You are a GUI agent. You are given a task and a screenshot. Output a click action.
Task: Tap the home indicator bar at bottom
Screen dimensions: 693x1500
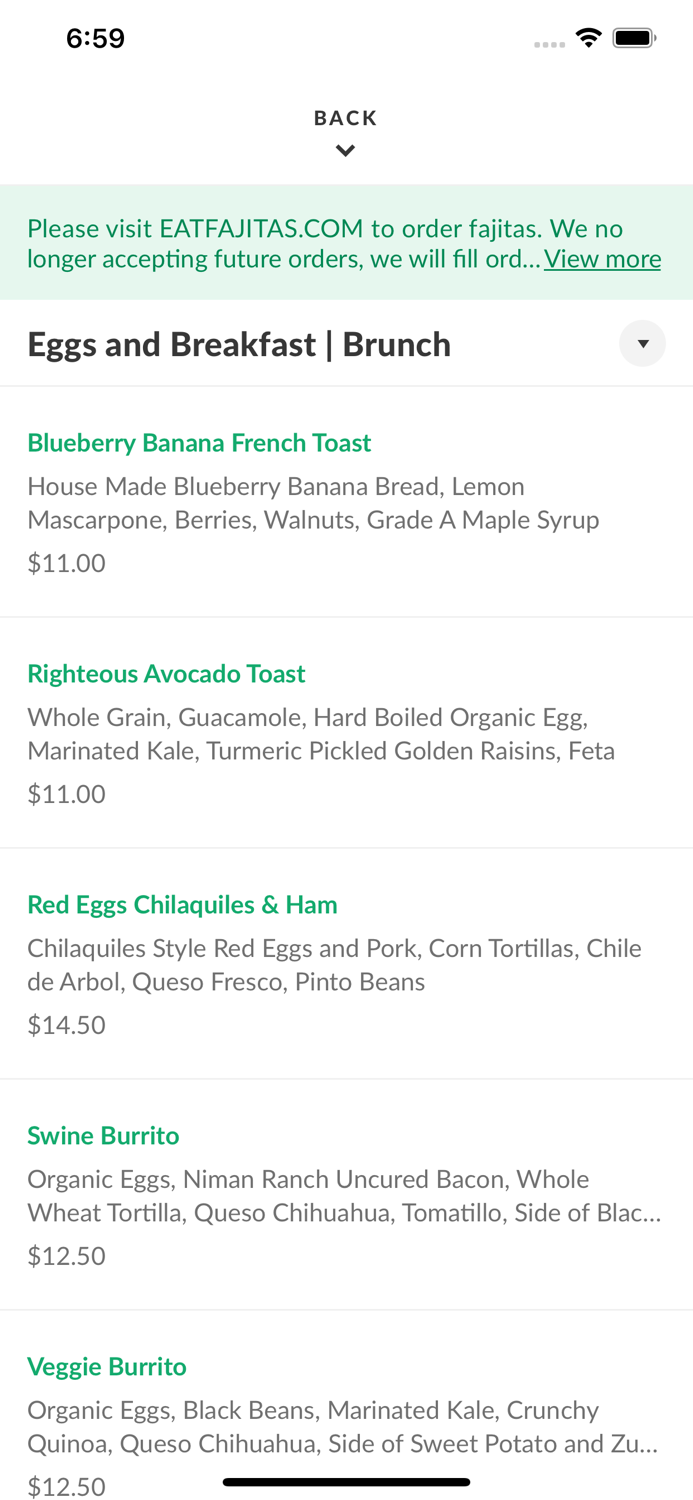[346, 1481]
